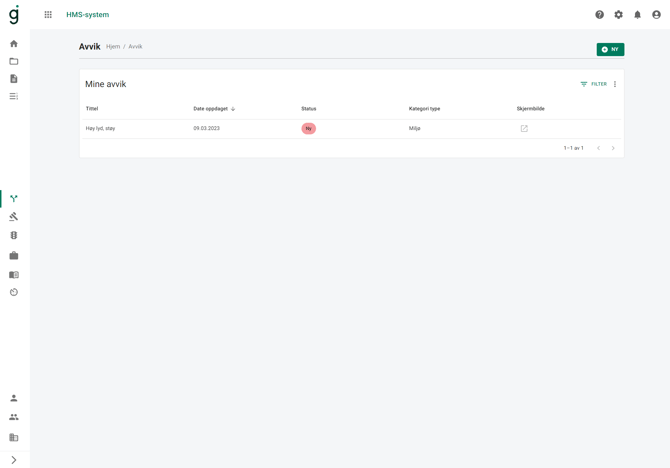This screenshot has width=670, height=468.
Task: Open the three-dot menu in Mine avvik
Action: (x=615, y=84)
